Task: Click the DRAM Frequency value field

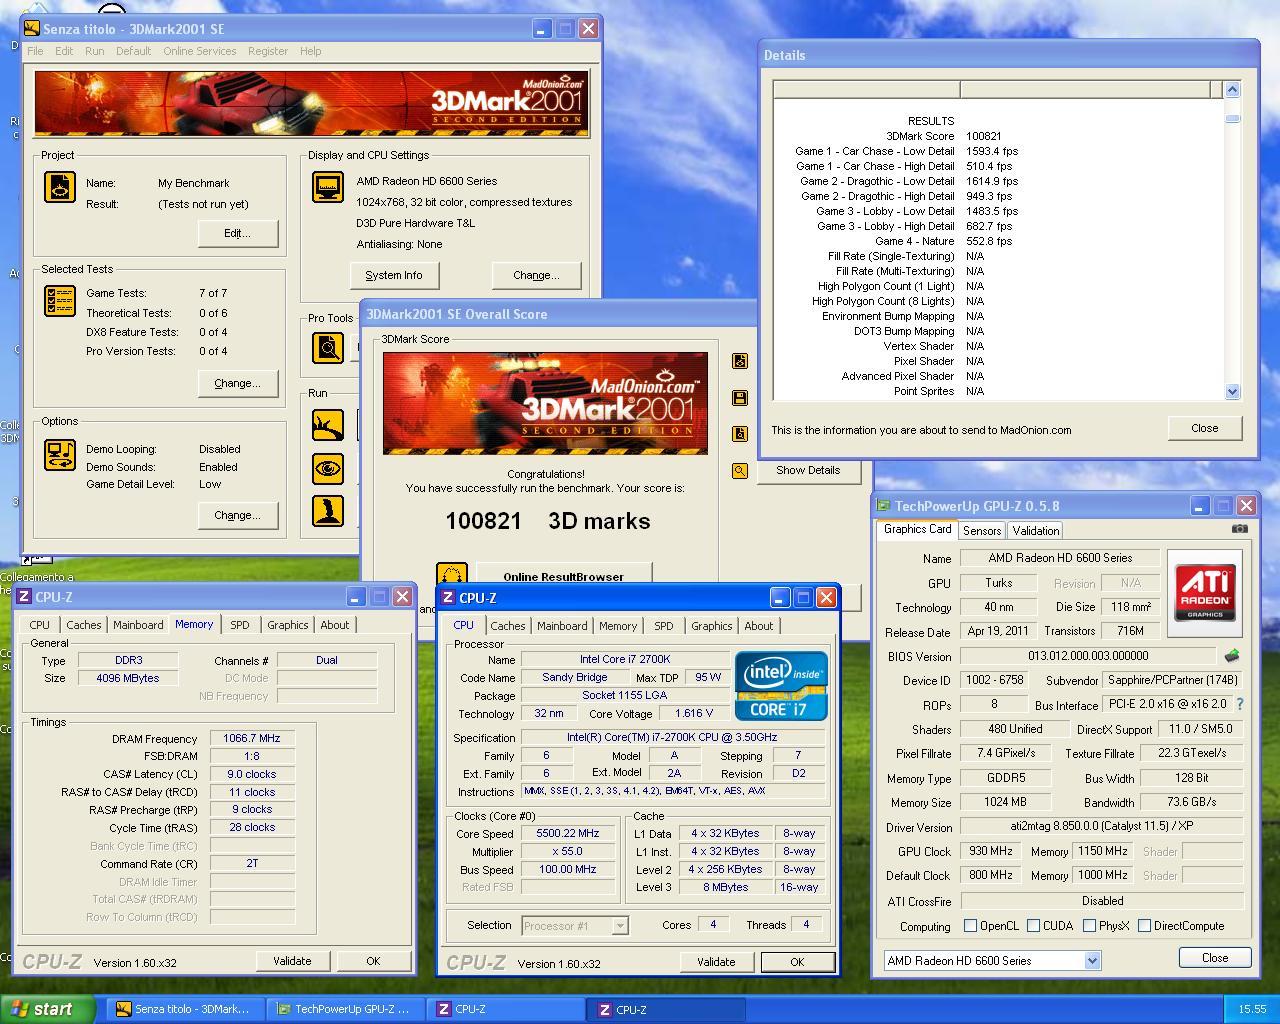Action: coord(252,738)
